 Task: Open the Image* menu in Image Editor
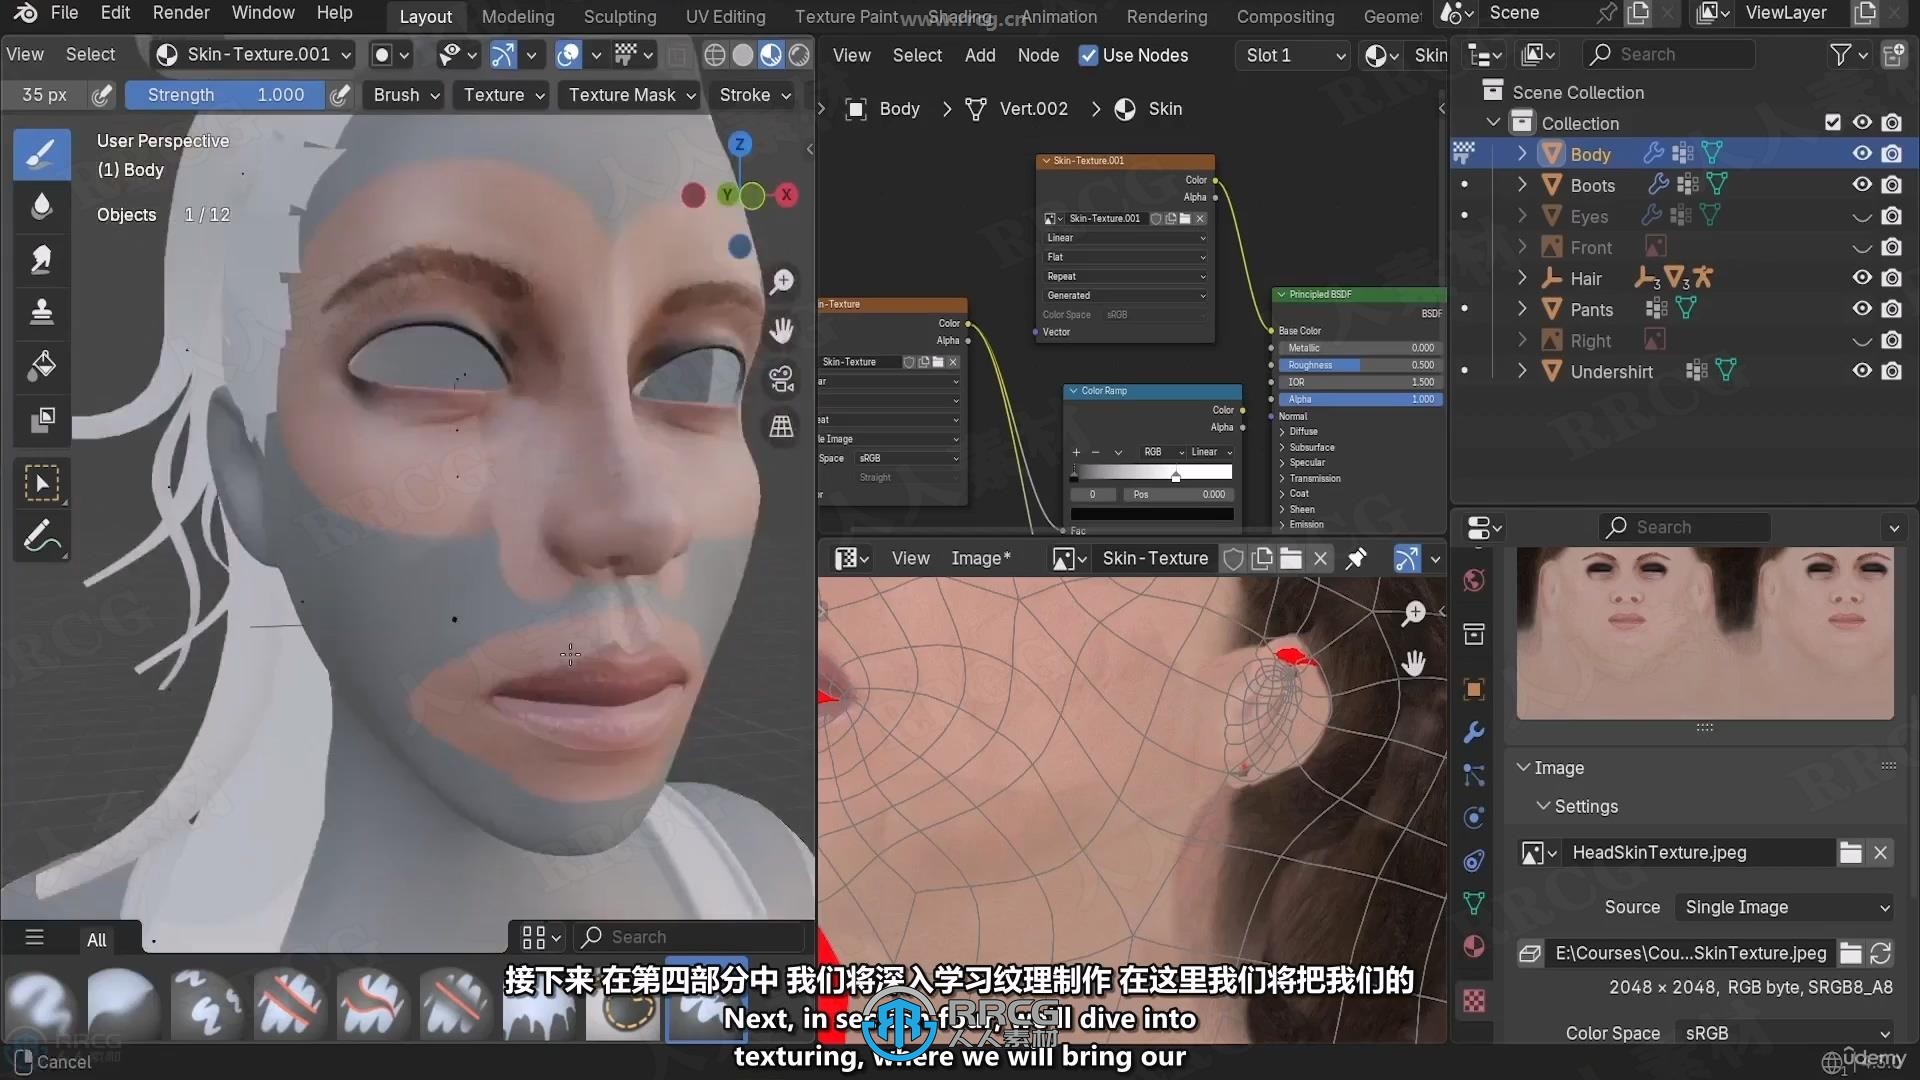click(980, 558)
